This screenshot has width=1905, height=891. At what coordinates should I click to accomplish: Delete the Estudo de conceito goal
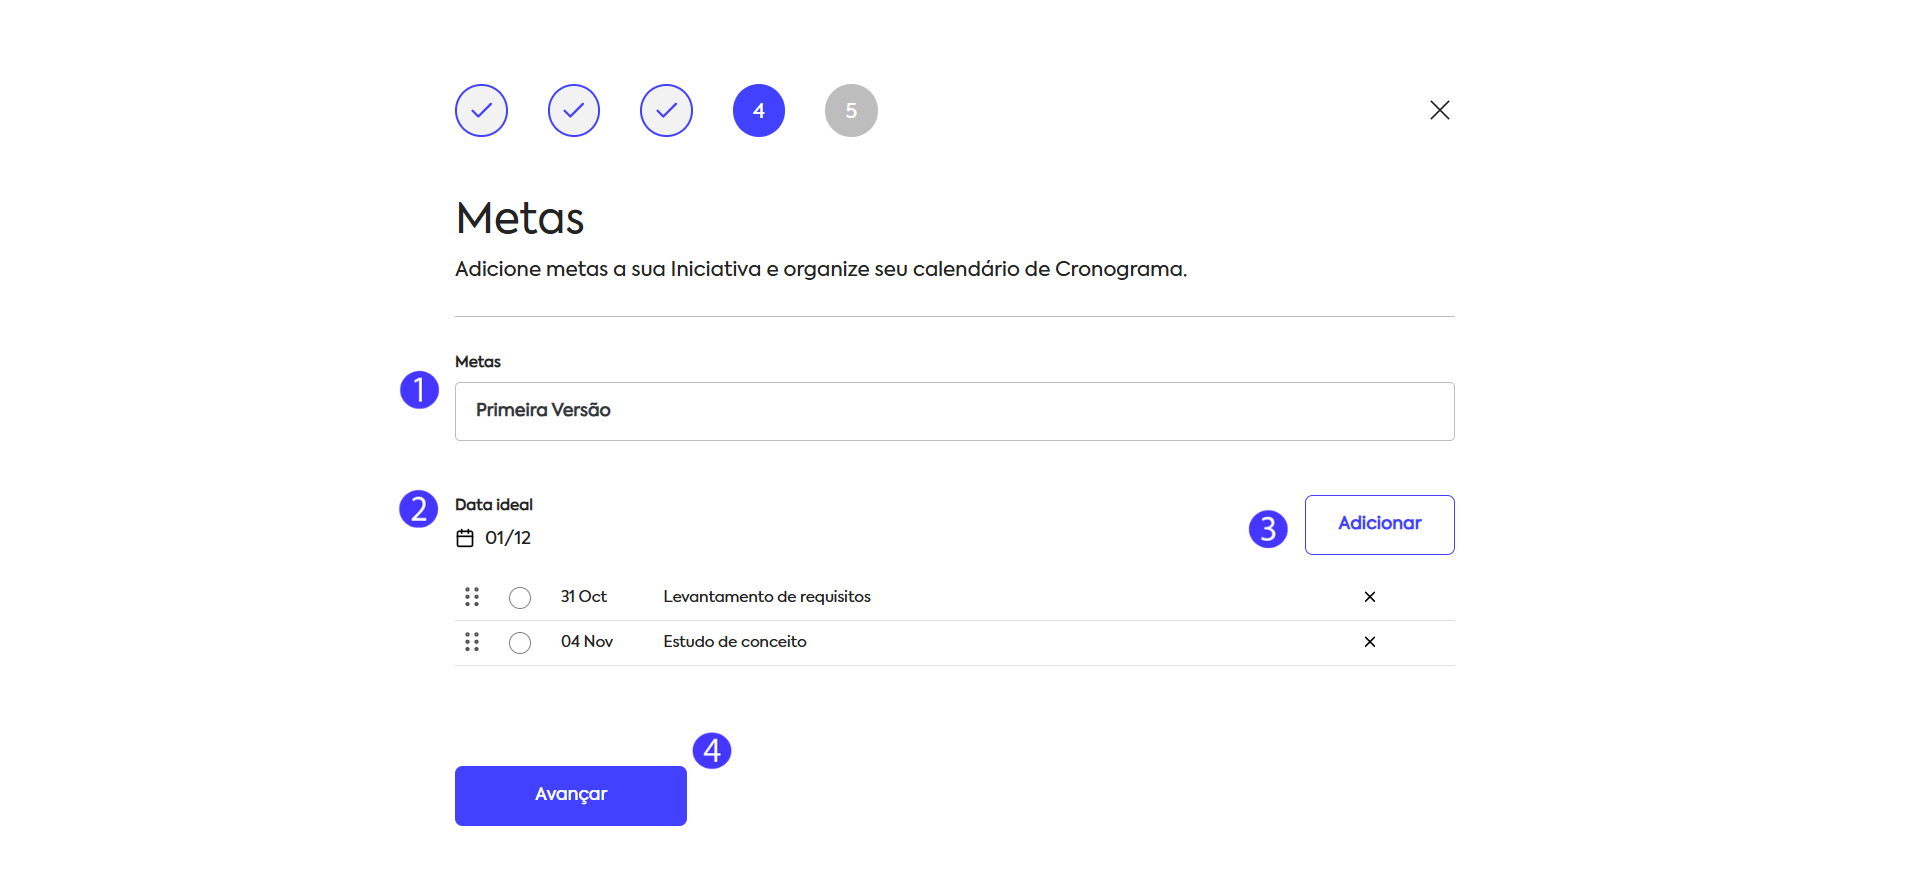[1369, 642]
